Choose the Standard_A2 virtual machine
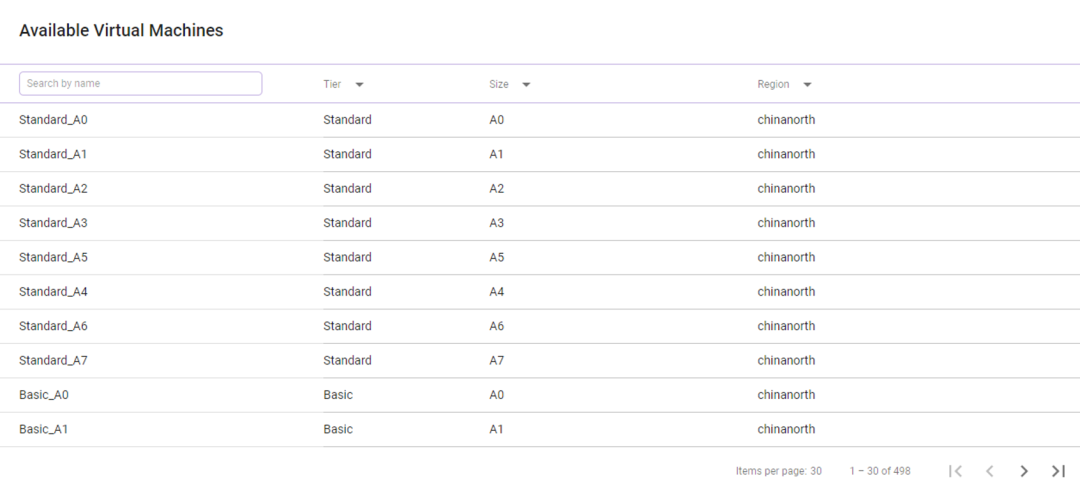The width and height of the screenshot is (1080, 494). 54,189
